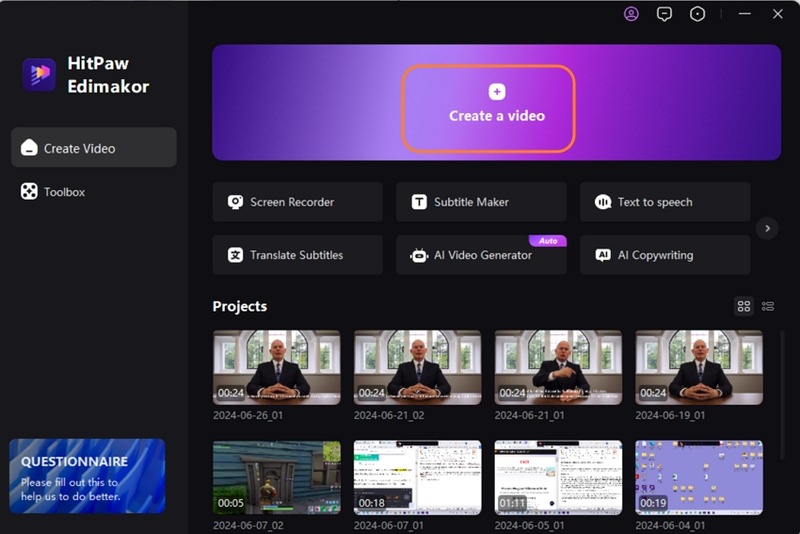Open the Questionnaire banner
Viewport: 800px width, 534px height.
point(87,476)
